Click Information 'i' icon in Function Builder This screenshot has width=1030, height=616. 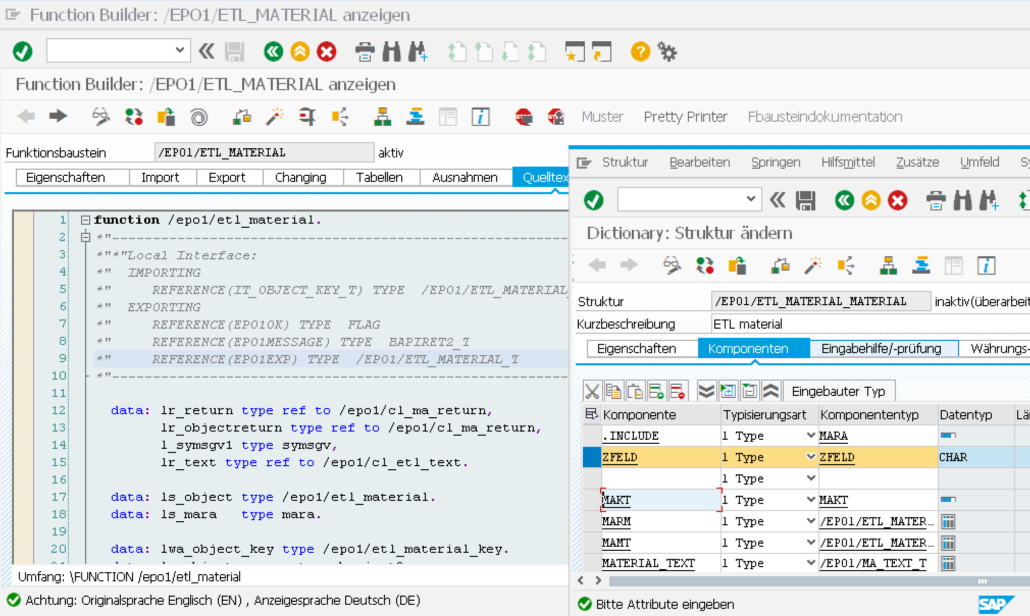click(x=481, y=117)
